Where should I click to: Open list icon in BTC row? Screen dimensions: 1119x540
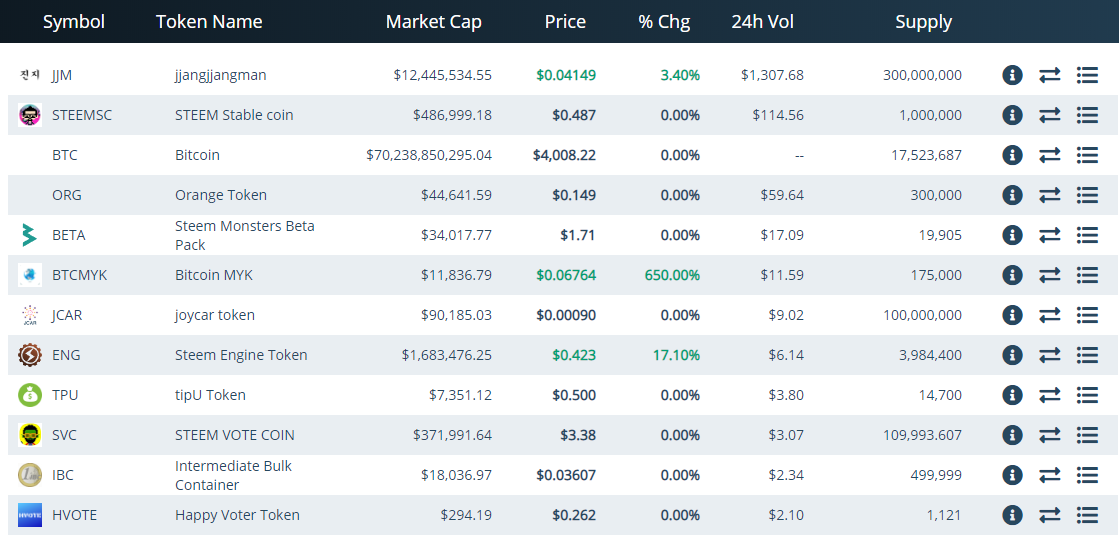tap(1087, 155)
